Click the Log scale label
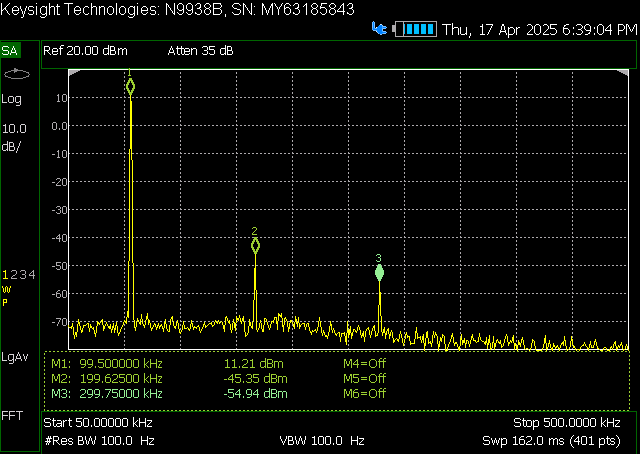640x454 pixels. click(11, 99)
